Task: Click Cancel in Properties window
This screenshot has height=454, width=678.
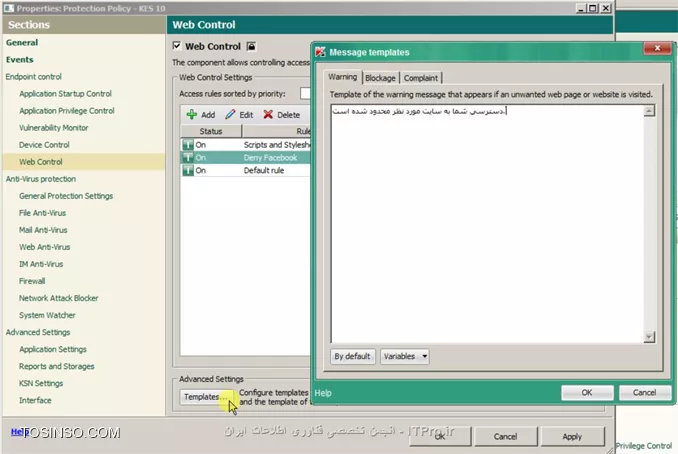Action: pyautogui.click(x=505, y=437)
